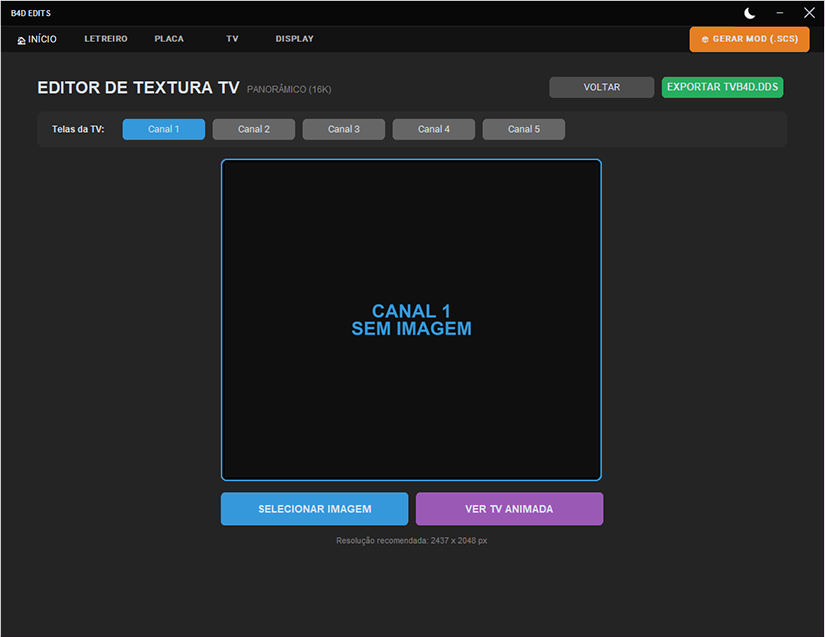Click the B4D EDITS title text
The height and width of the screenshot is (637, 825).
(x=31, y=13)
